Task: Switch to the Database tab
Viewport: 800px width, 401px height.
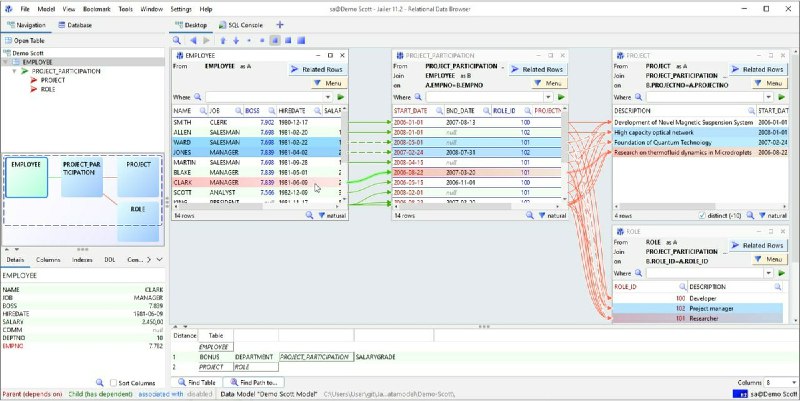Action: coord(75,25)
